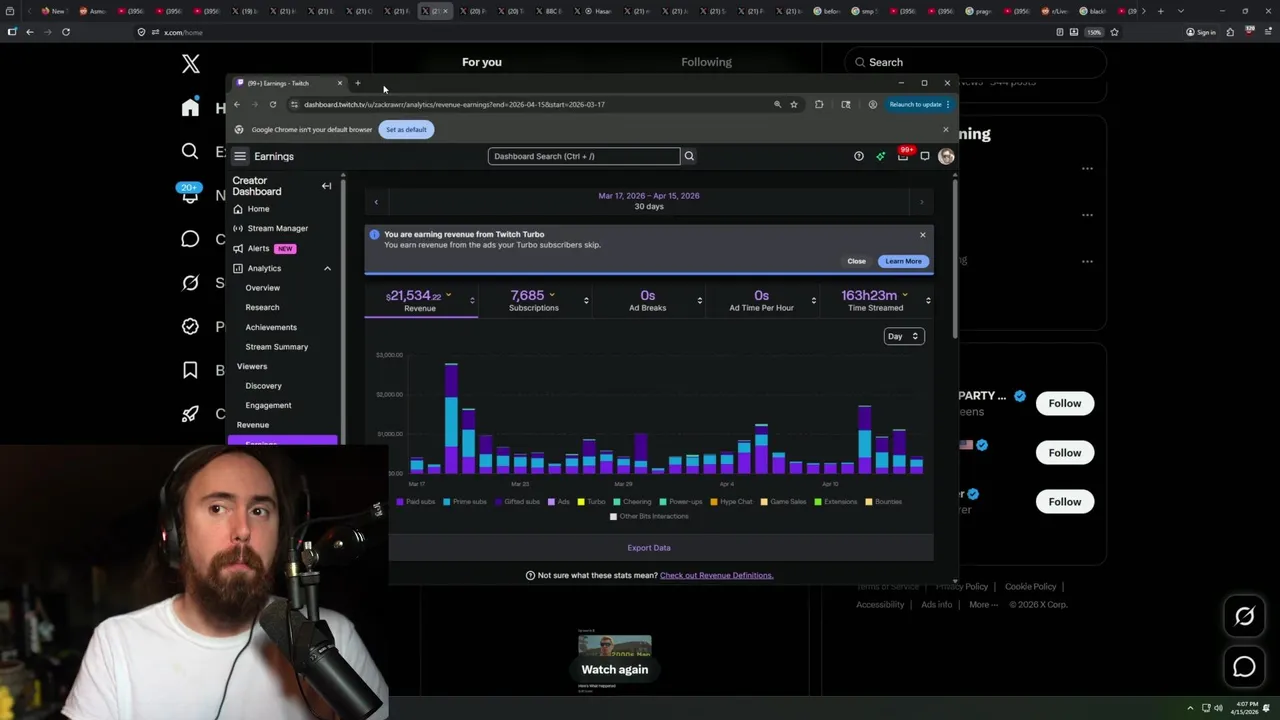
Task: Open Research under Analytics
Action: (262, 307)
